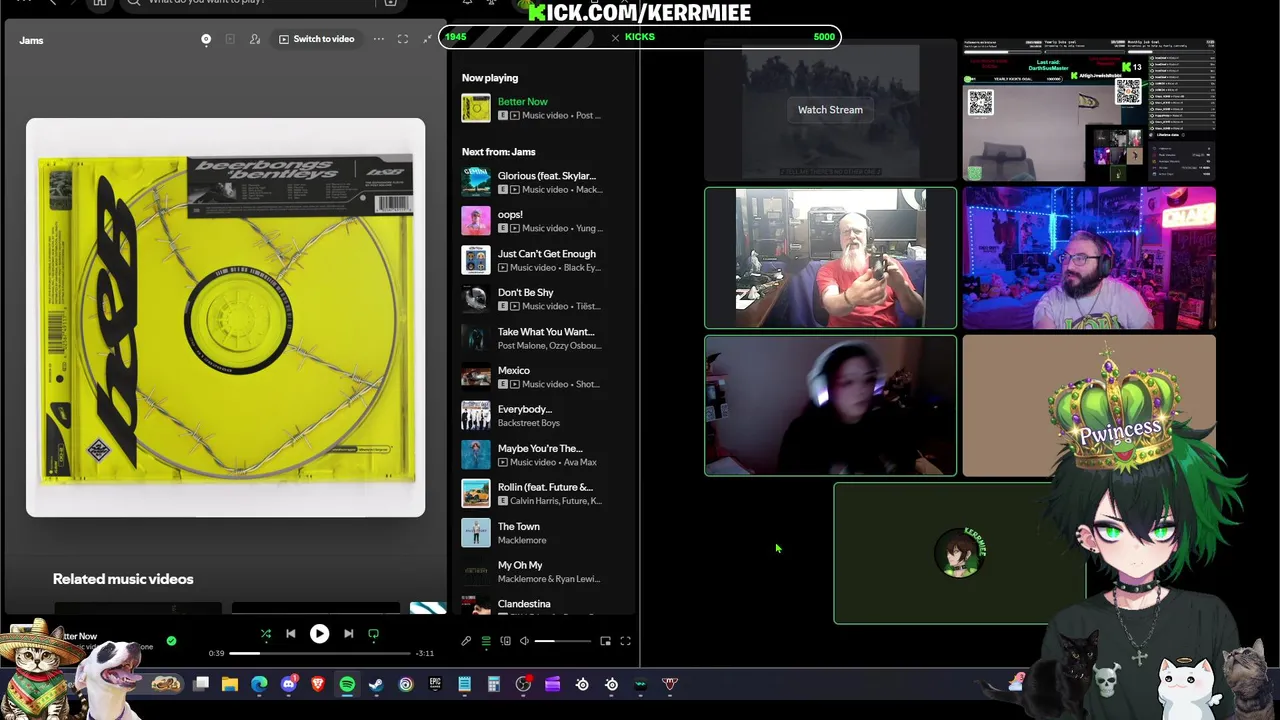1280x720 pixels.
Task: Select the top-right stream overlay with QR codes
Action: (1089, 110)
